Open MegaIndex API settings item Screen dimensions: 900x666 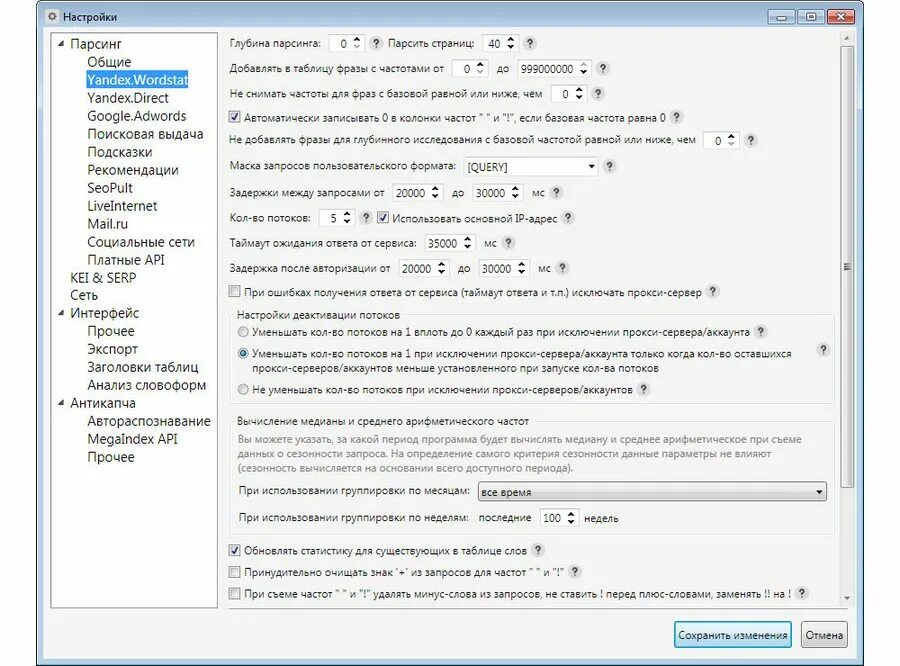[x=132, y=439]
